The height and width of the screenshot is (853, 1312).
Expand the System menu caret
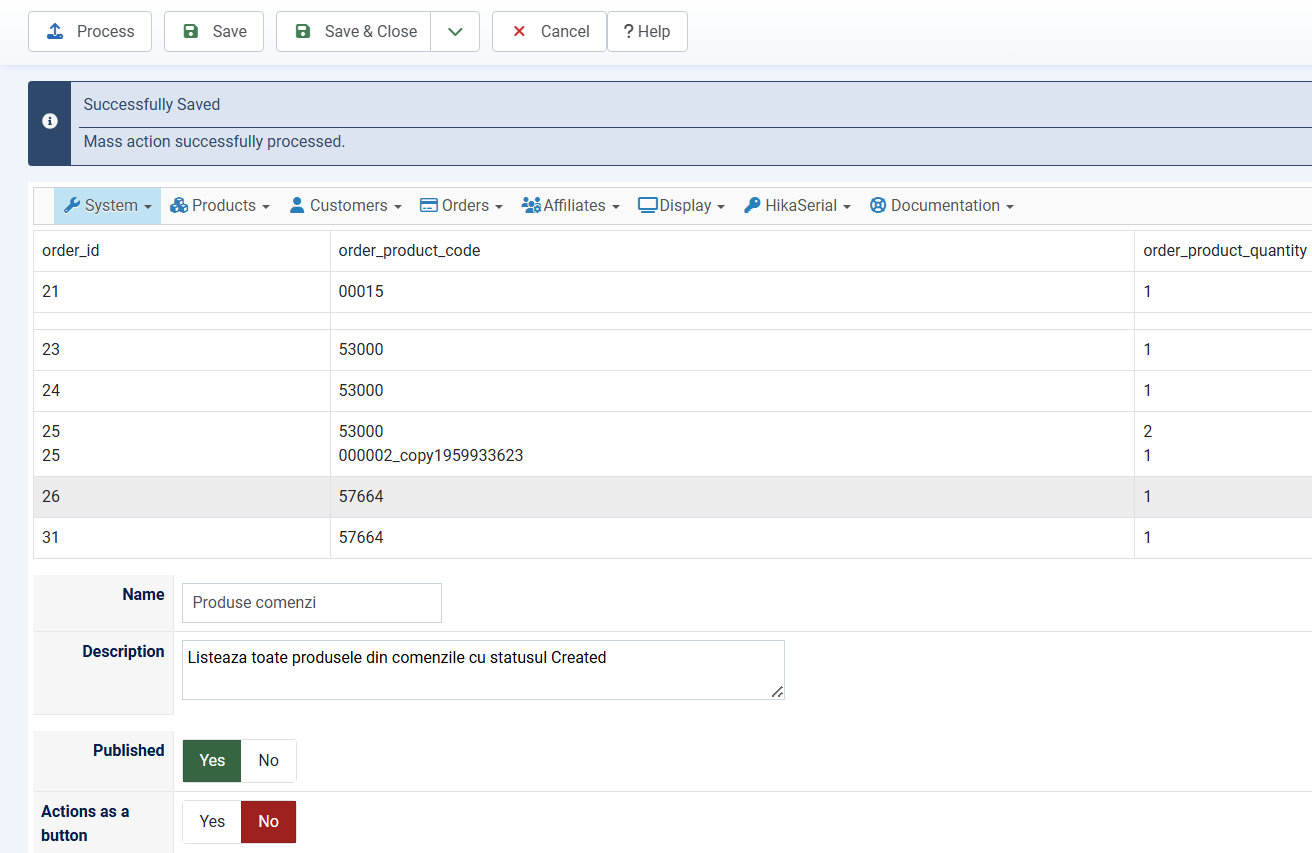tap(148, 207)
